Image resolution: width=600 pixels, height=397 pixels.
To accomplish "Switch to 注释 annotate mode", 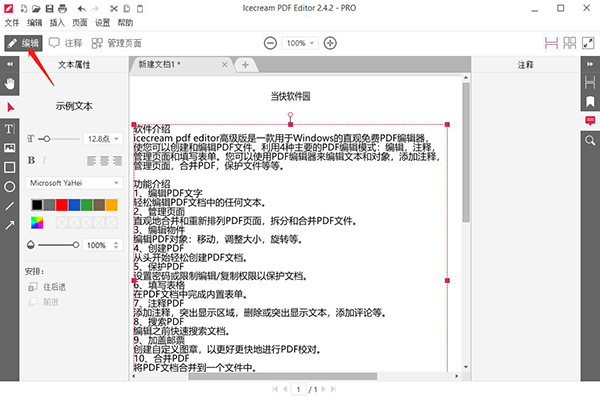I will (x=65, y=43).
